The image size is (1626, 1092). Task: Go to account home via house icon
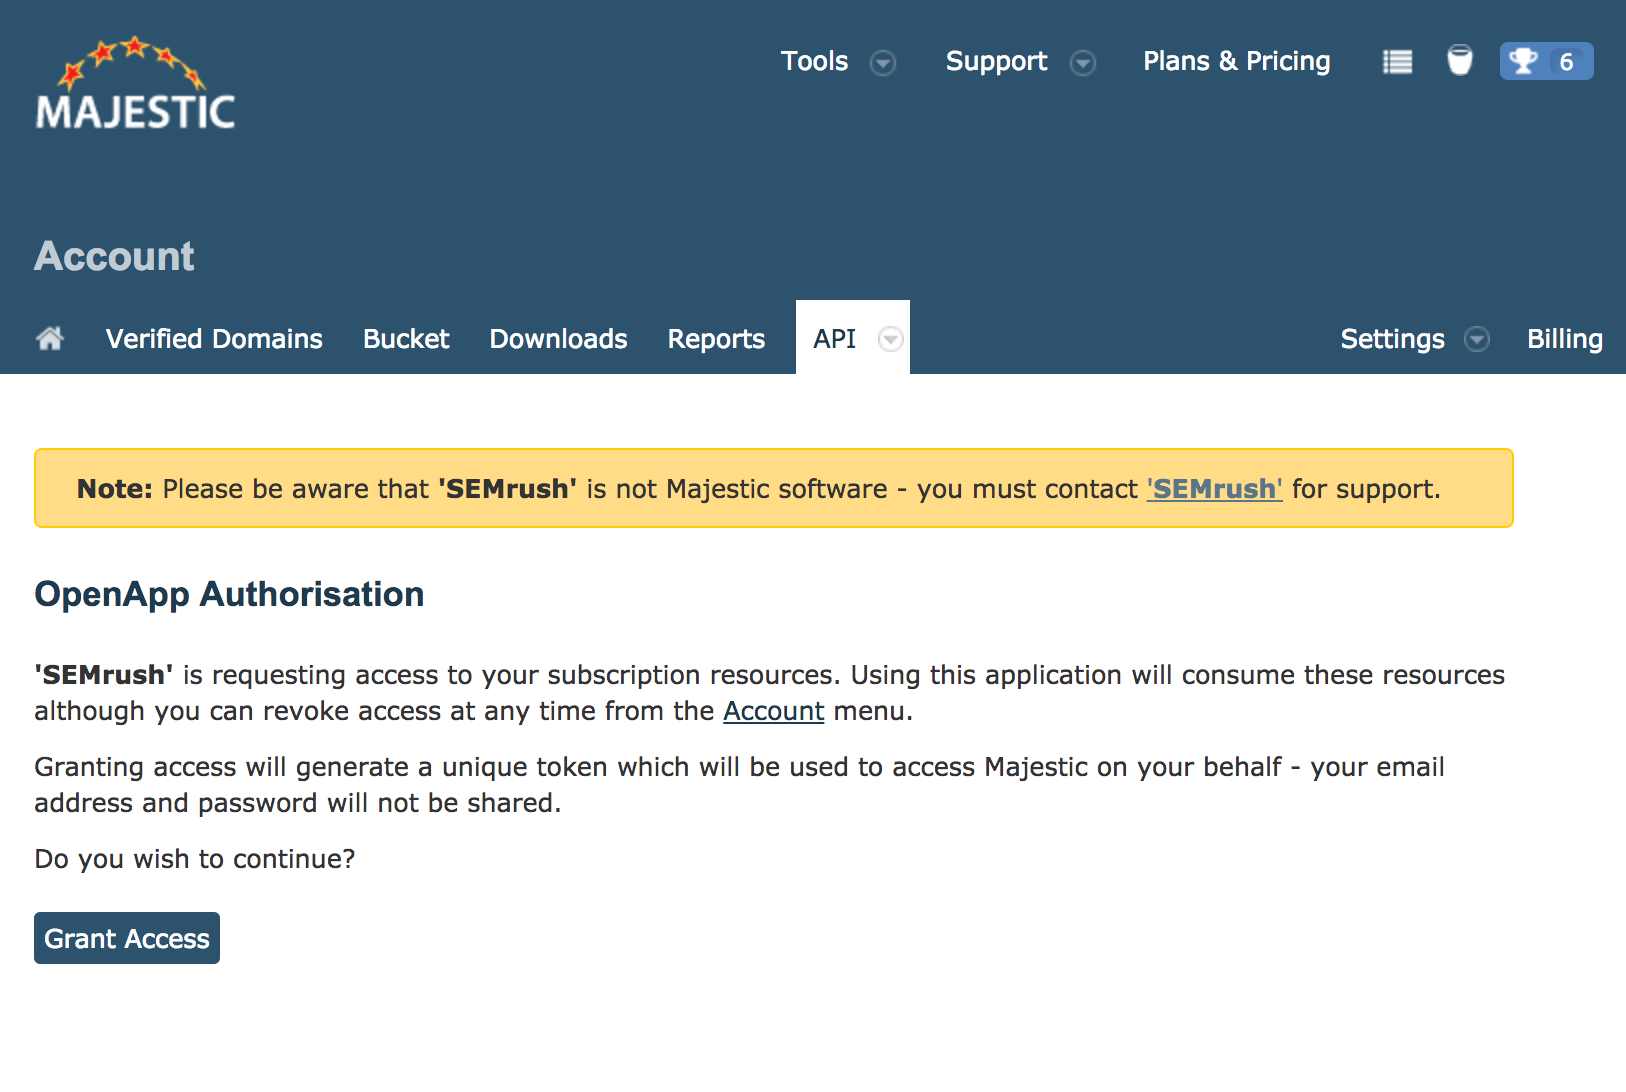(x=50, y=339)
